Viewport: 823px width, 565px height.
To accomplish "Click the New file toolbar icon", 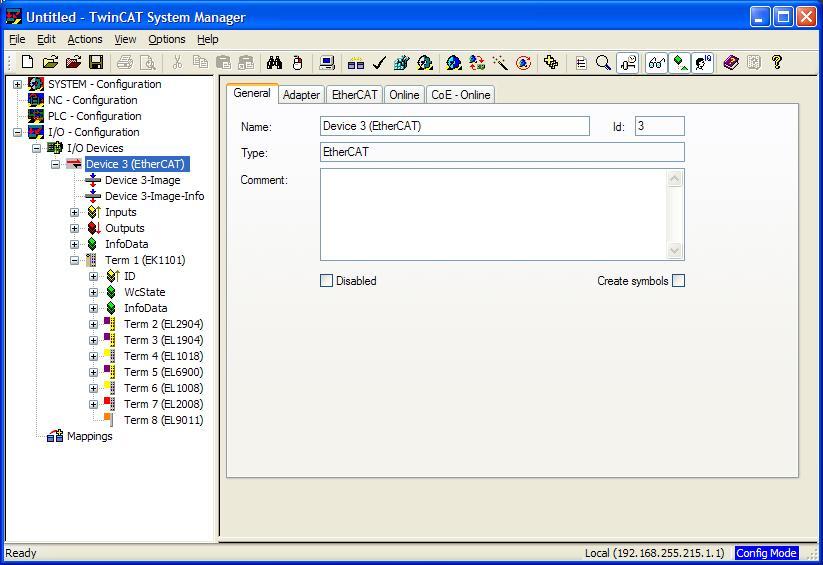I will coord(27,62).
